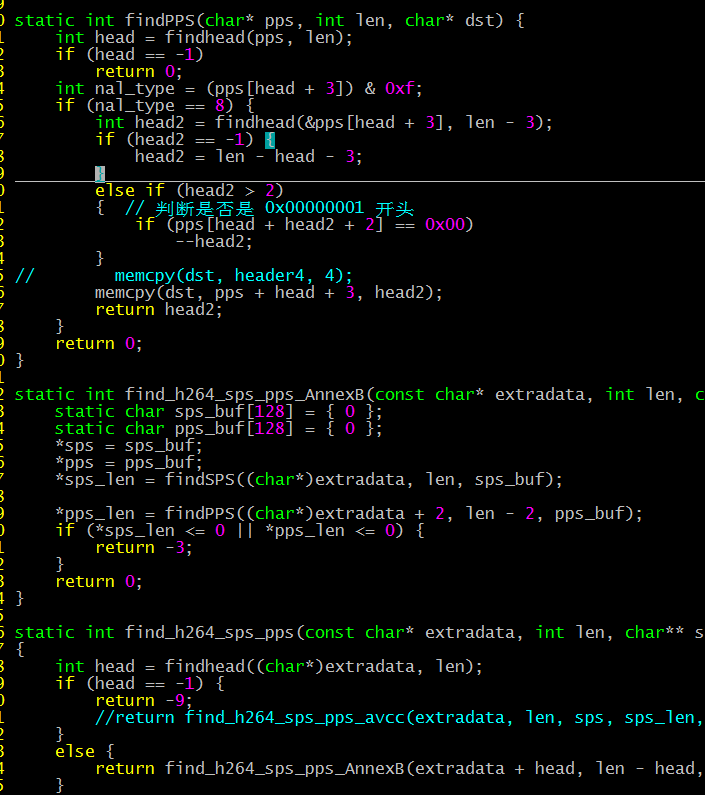The image size is (705, 795).
Task: Click the '--head2;' decrement statement
Action: tap(214, 241)
